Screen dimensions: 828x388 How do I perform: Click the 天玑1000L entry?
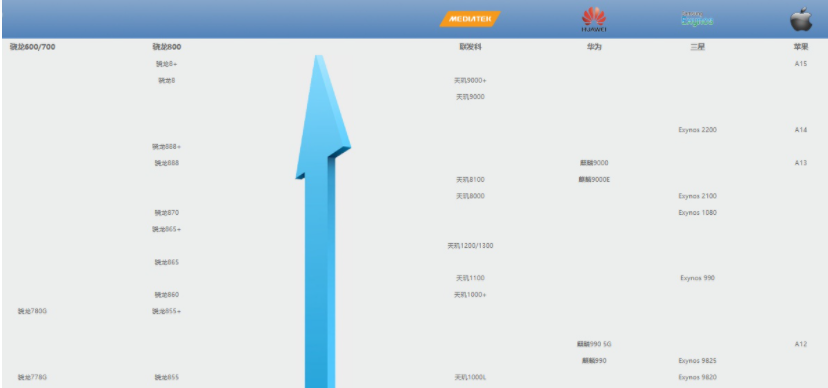pyautogui.click(x=470, y=377)
